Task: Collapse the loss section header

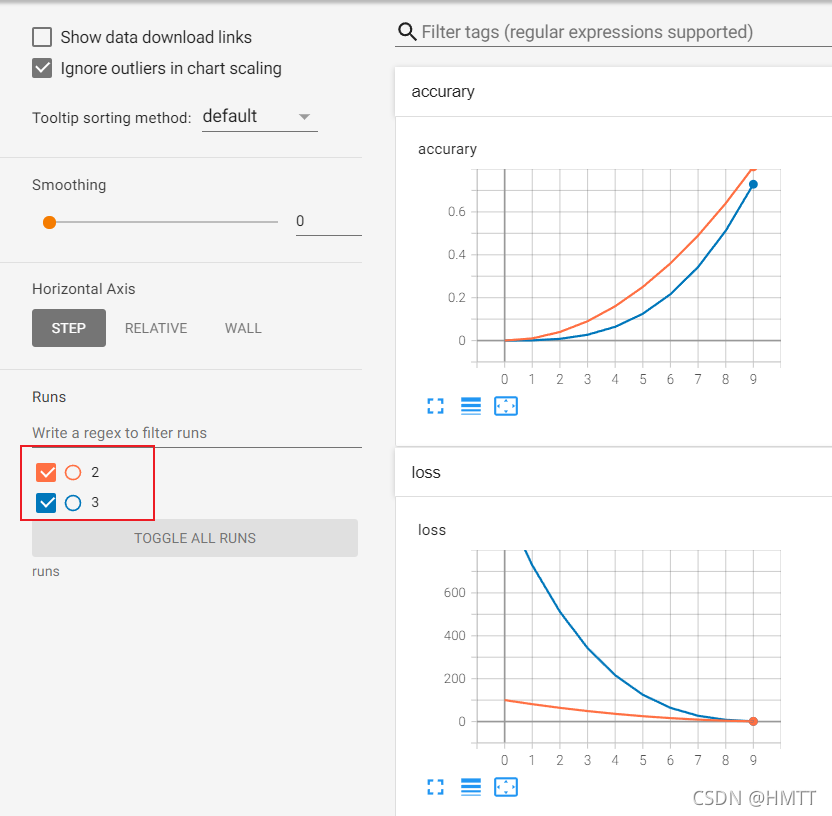Action: [x=613, y=472]
